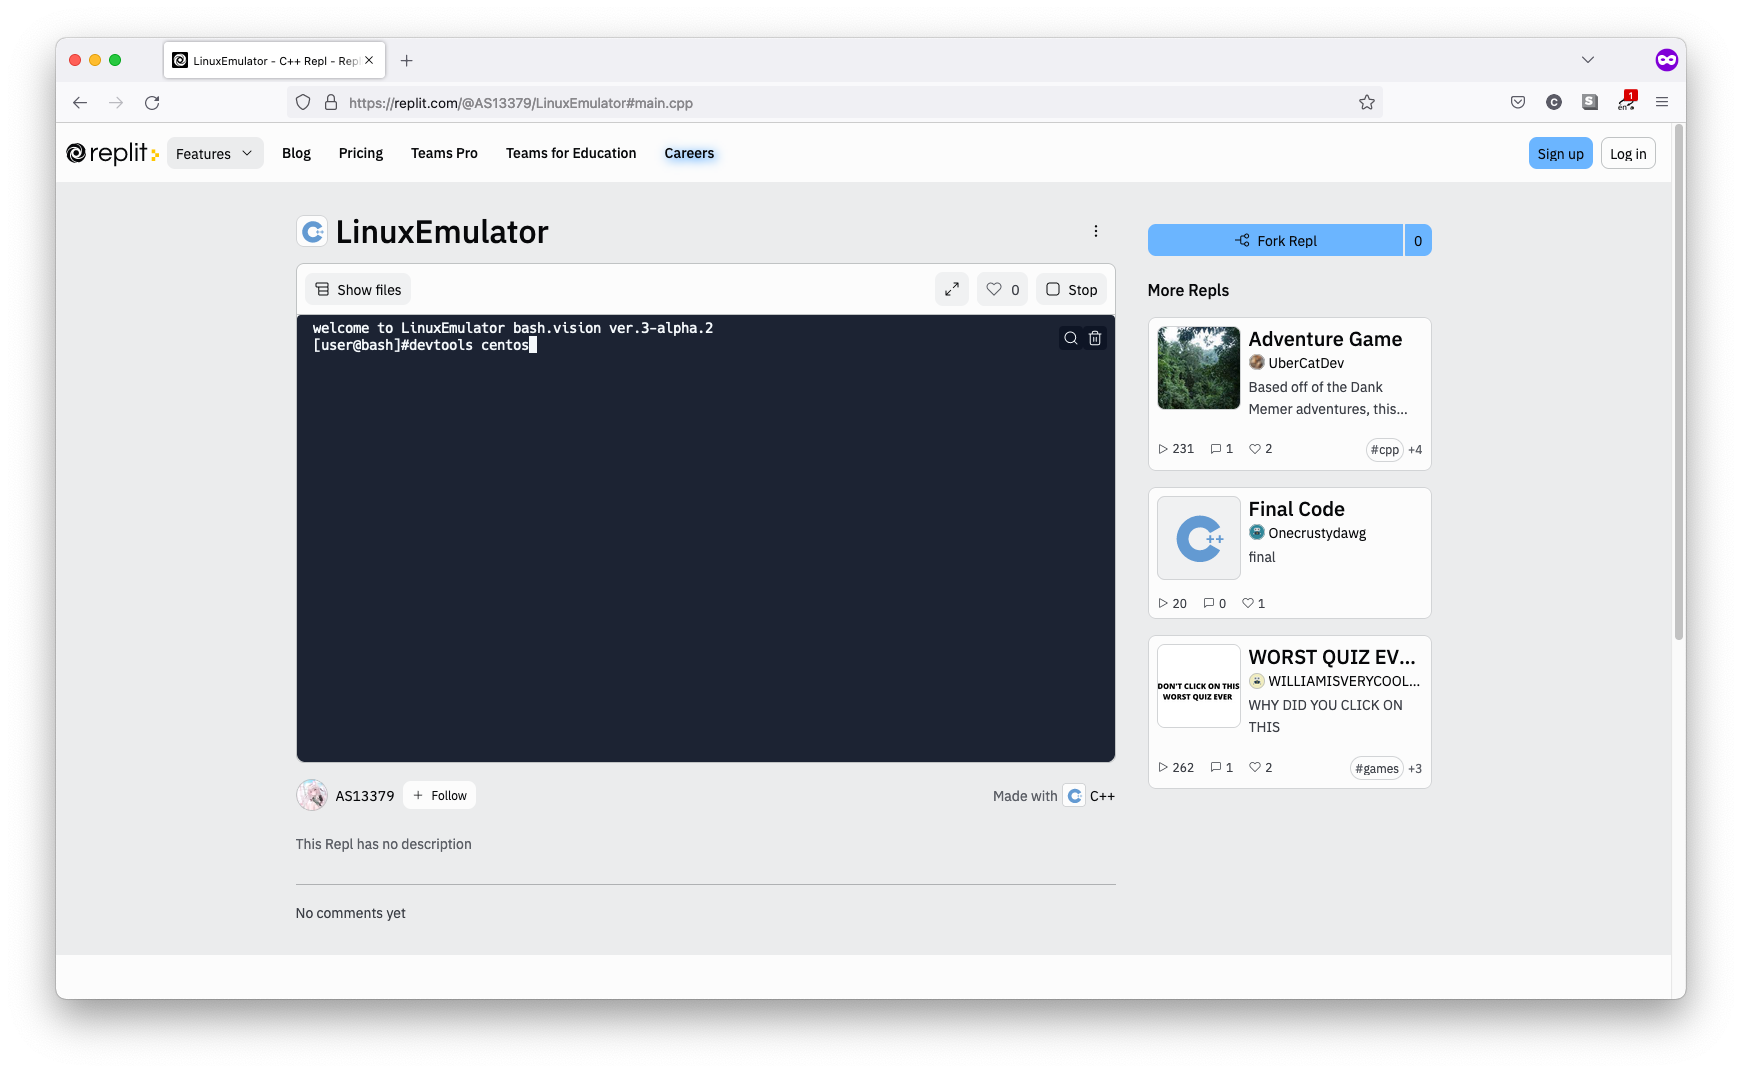Select the LinuxEmulator browser tab
This screenshot has height=1073, width=1742.
point(274,60)
